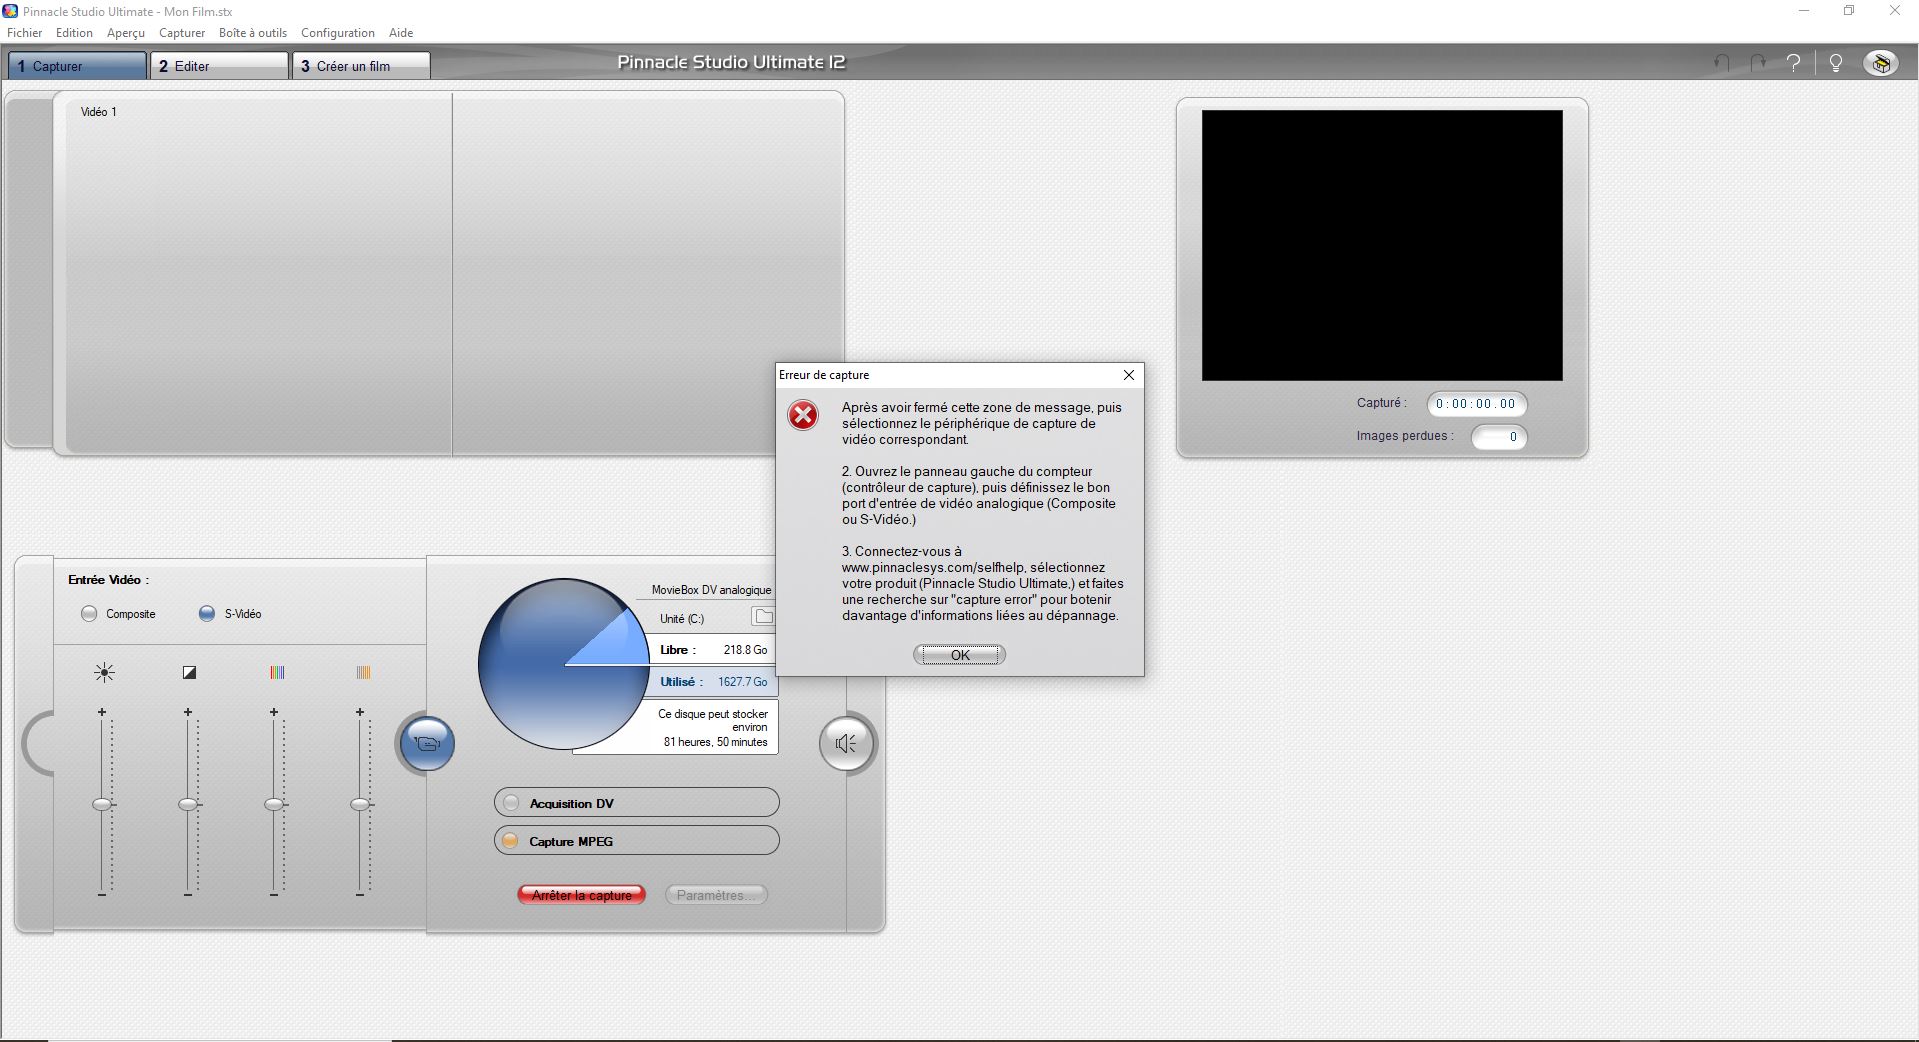Screen dimensions: 1919x1042
Task: Minimize the Pinnacle Studio window
Action: pyautogui.click(x=1805, y=11)
